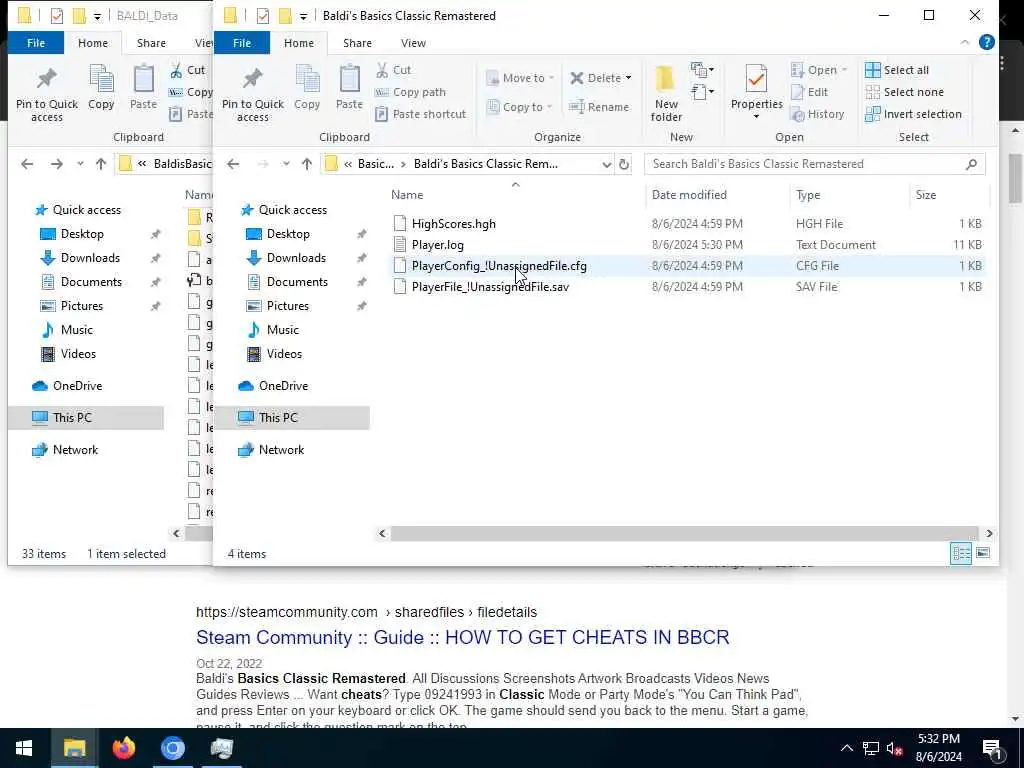Go up one folder in front window
Image resolution: width=1024 pixels, height=768 pixels.
307,164
